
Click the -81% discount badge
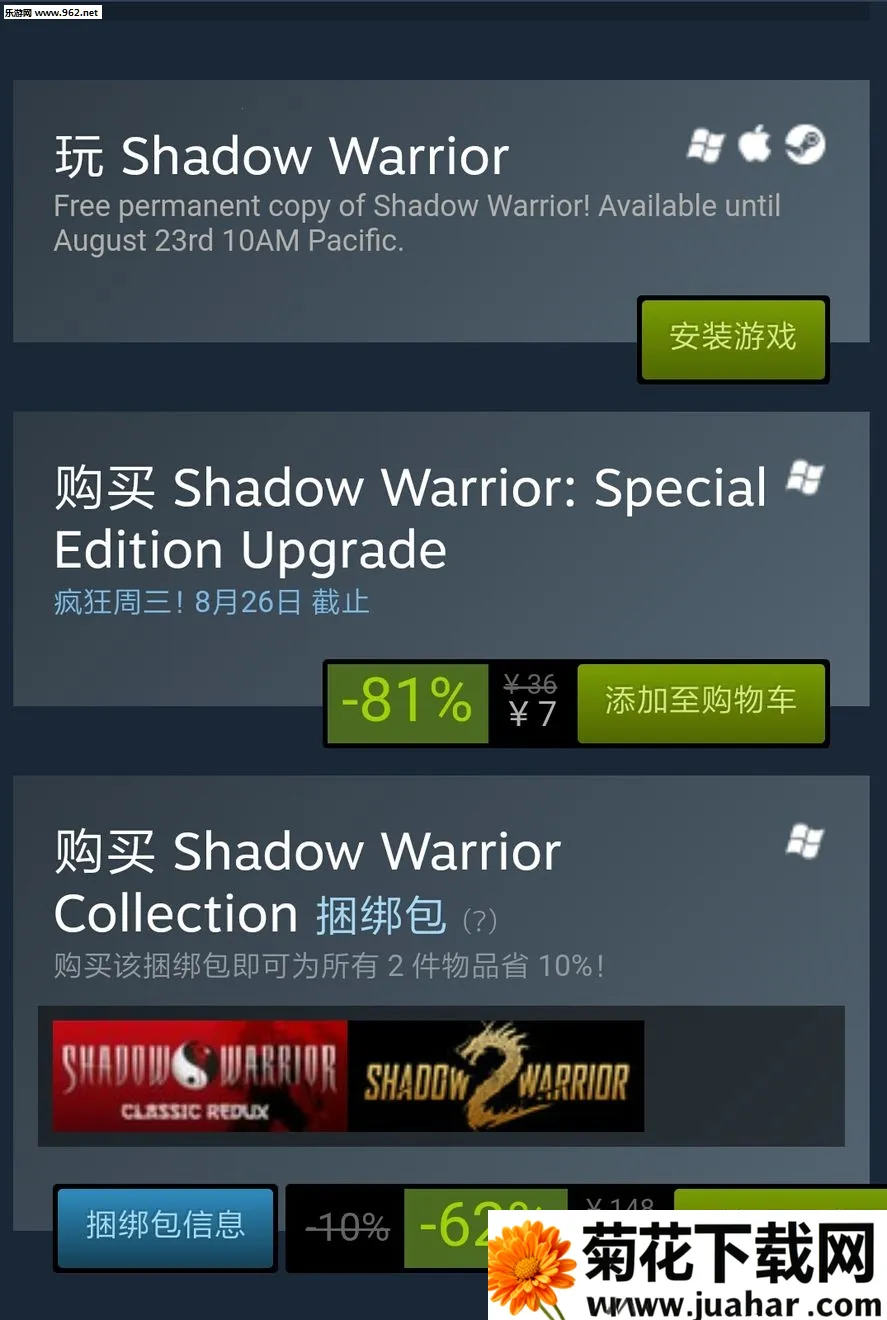tap(407, 702)
